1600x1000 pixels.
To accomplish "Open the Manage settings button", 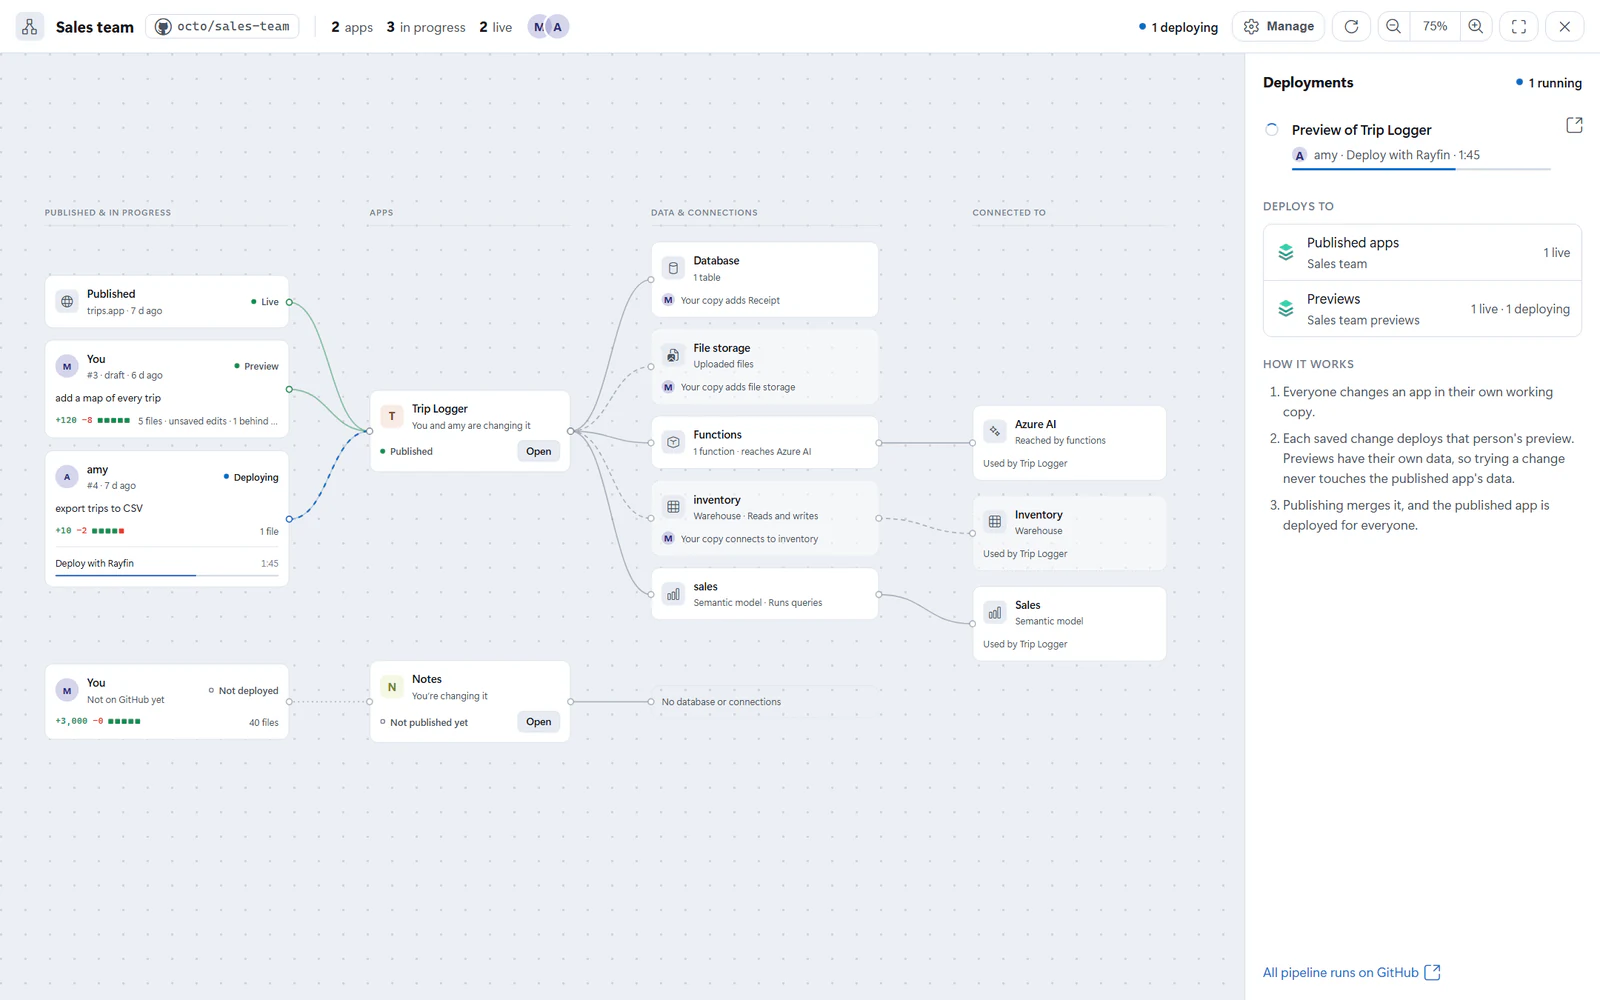I will coord(1279,27).
